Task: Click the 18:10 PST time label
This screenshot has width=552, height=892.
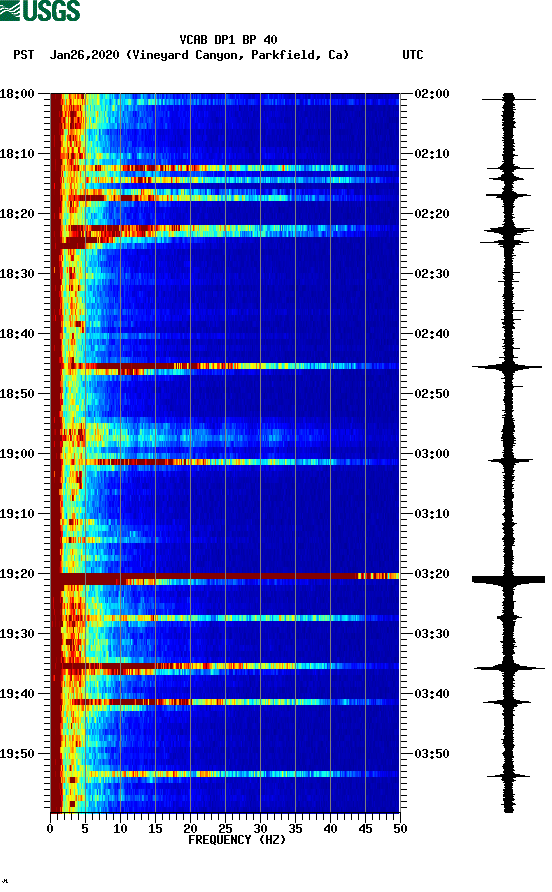Action: 17,154
